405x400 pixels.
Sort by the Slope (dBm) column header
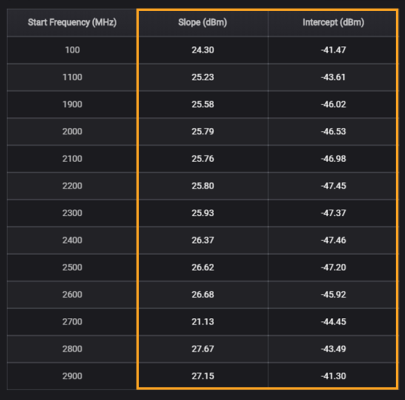(x=203, y=23)
